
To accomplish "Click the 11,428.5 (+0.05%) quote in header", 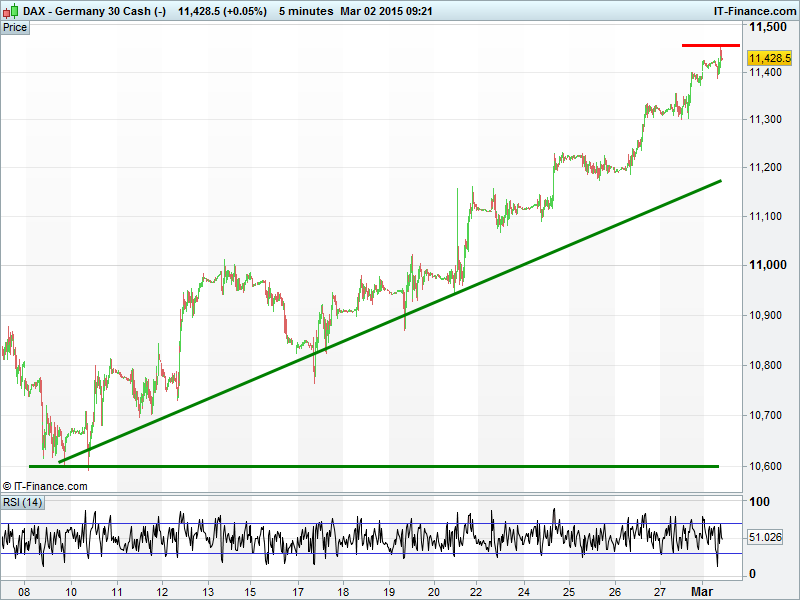I will tap(221, 10).
